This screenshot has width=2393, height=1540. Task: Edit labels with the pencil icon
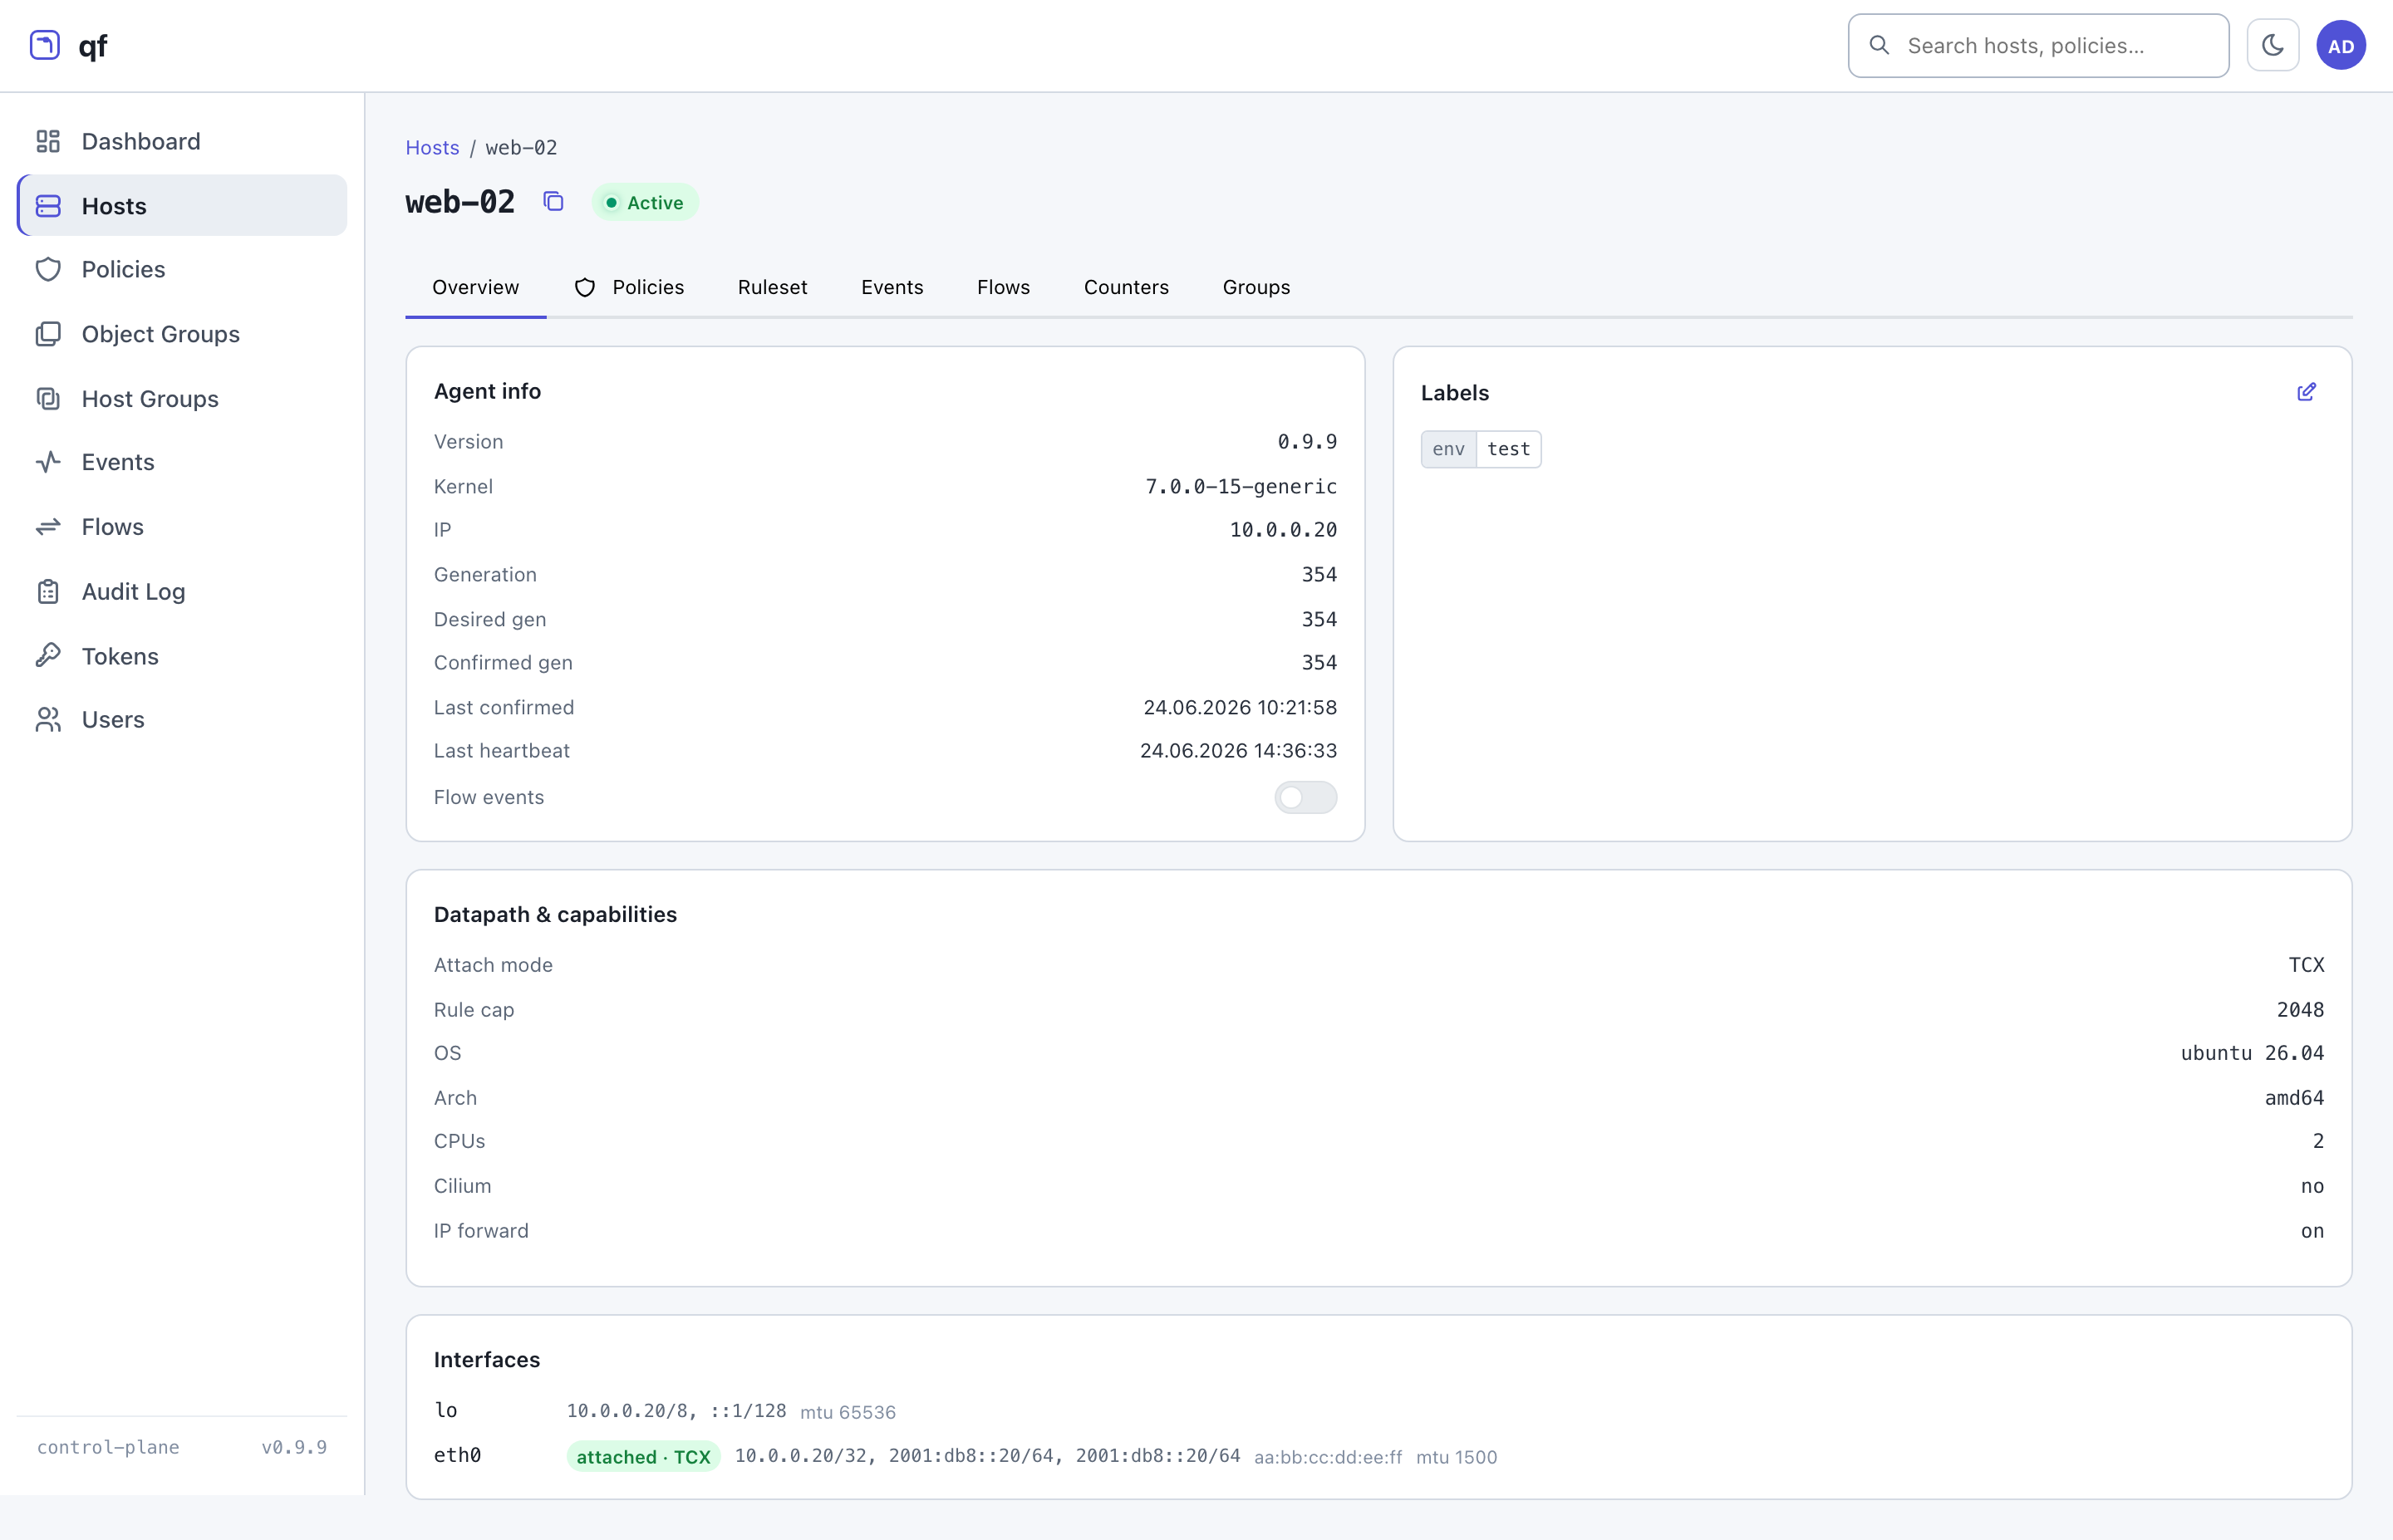coord(2306,392)
